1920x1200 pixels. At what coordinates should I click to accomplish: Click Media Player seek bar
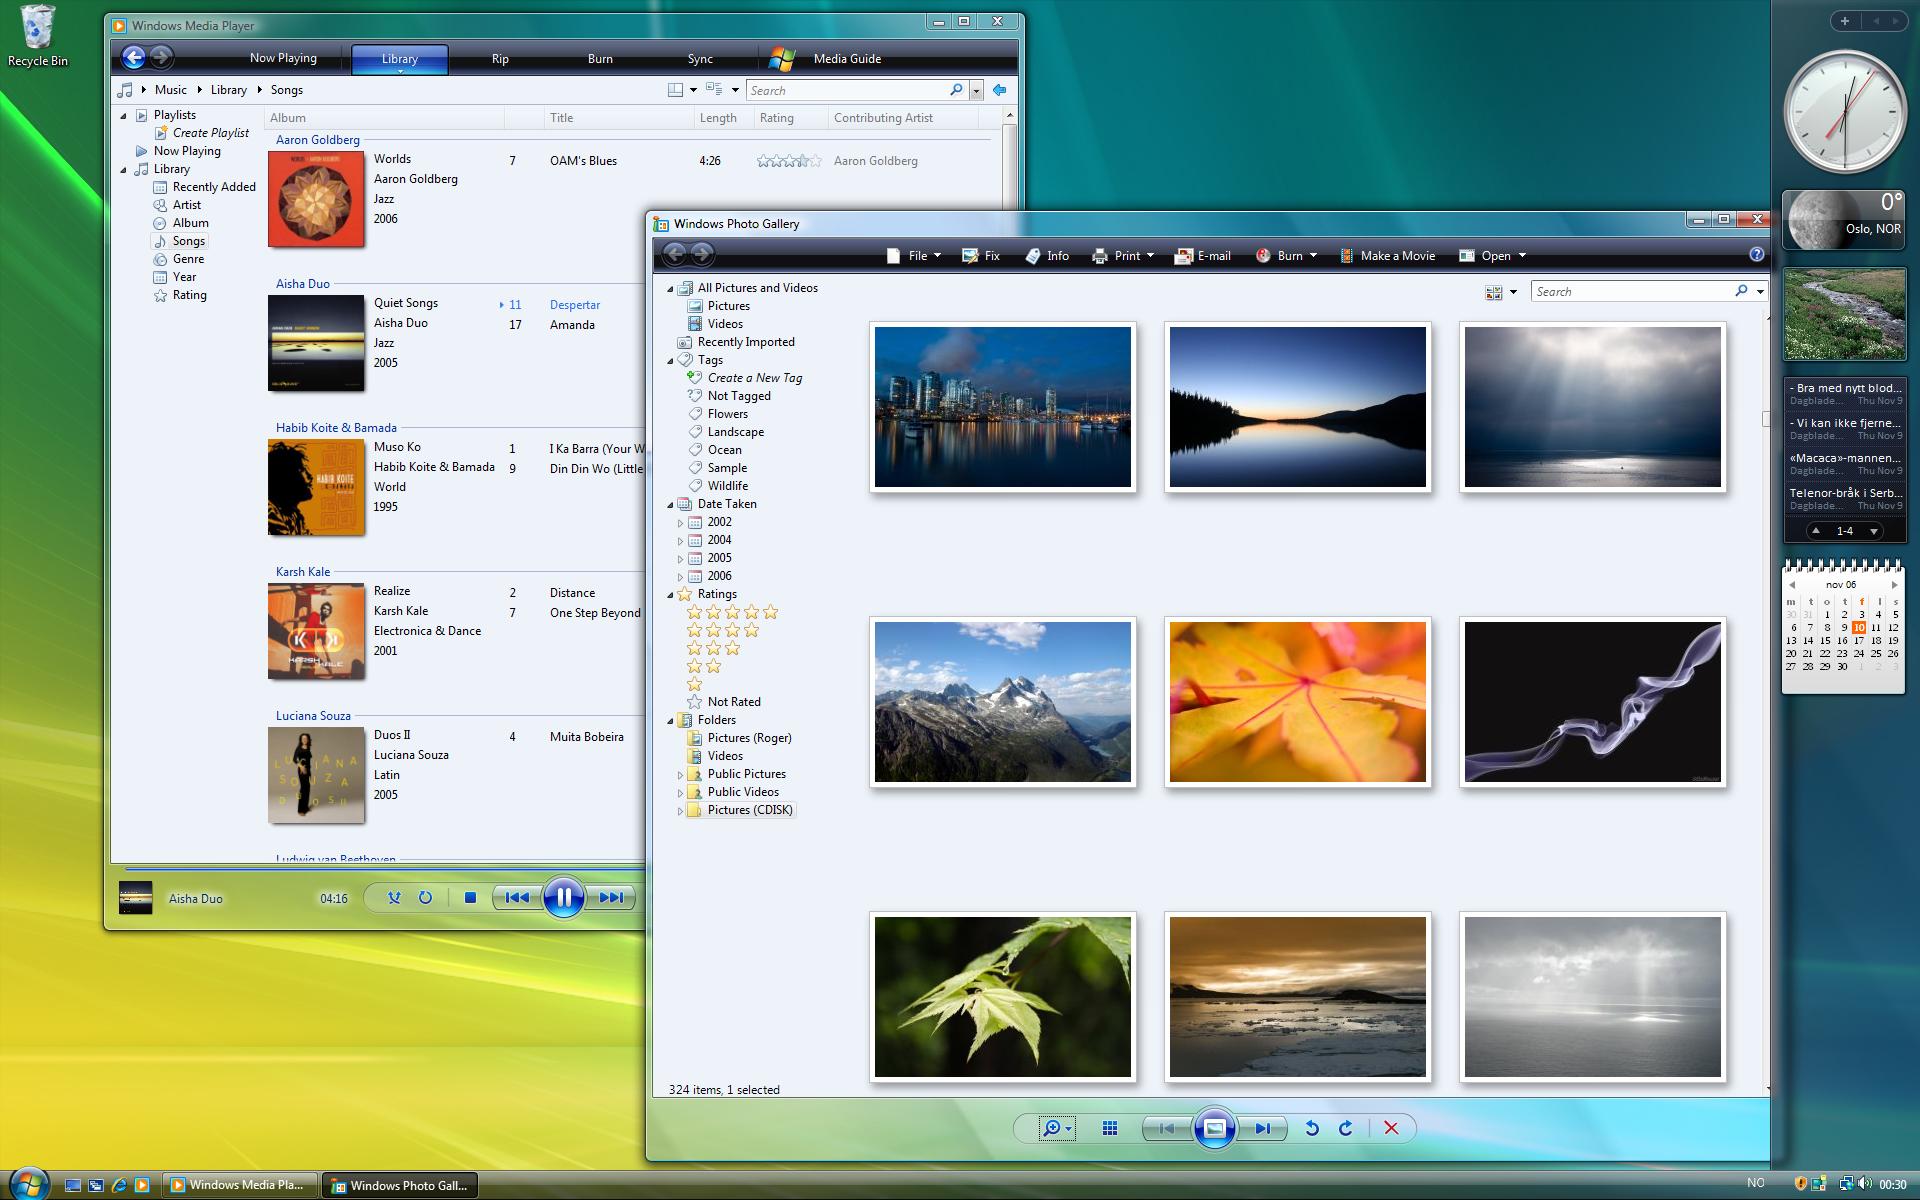point(384,868)
